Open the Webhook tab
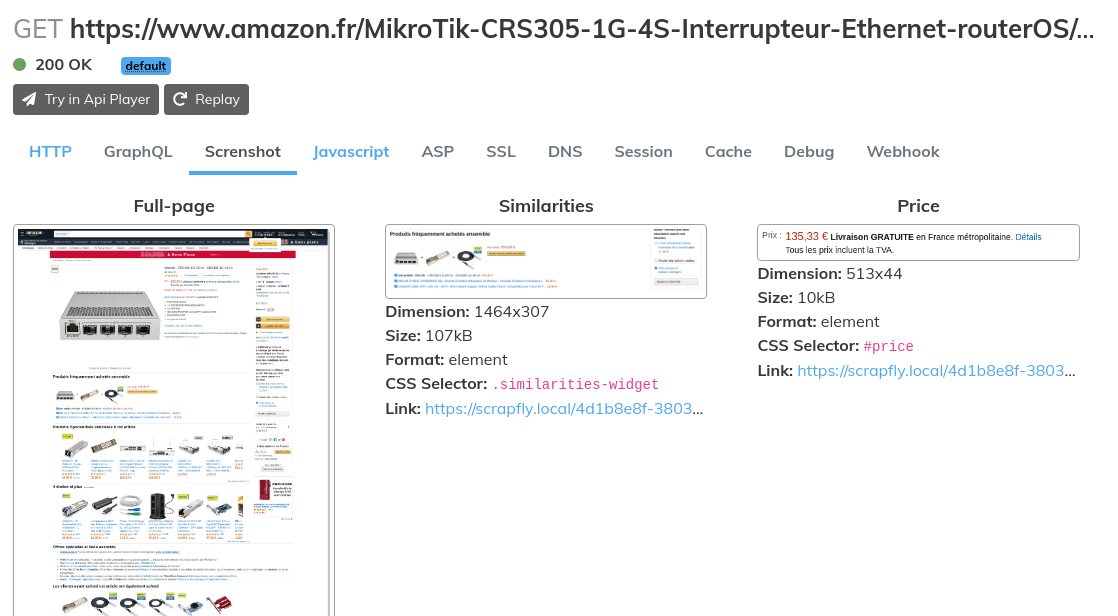This screenshot has height=616, width=1118. (902, 151)
